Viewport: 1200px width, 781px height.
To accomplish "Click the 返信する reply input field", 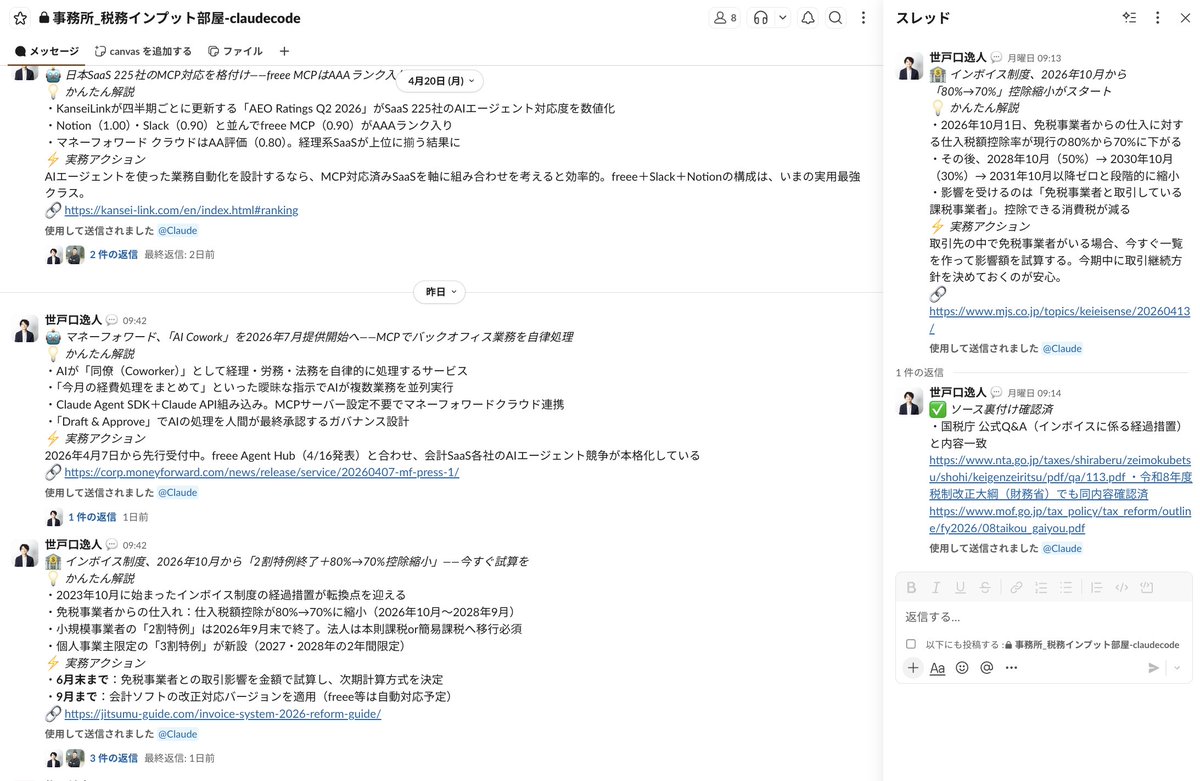I will 1043,617.
